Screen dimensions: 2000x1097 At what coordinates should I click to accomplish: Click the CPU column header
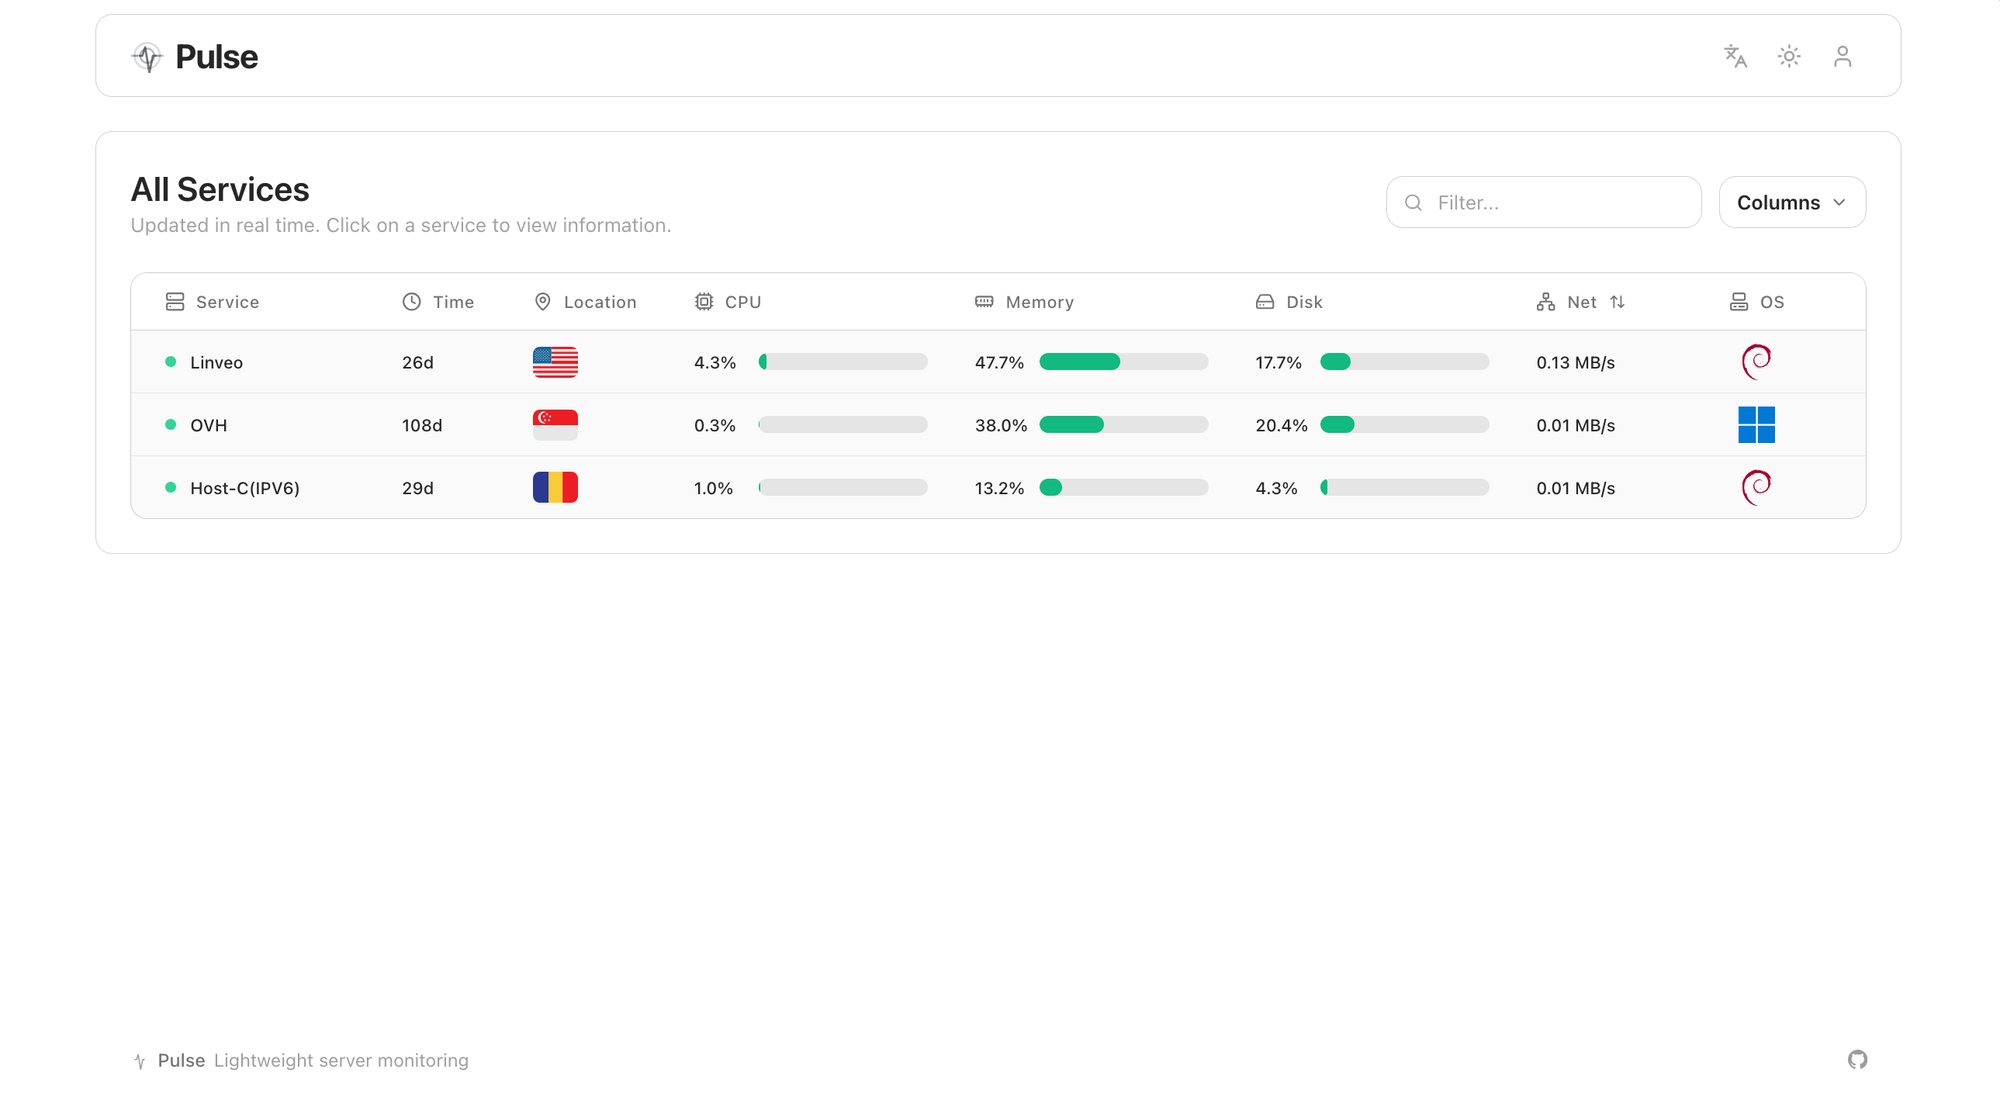(x=742, y=302)
